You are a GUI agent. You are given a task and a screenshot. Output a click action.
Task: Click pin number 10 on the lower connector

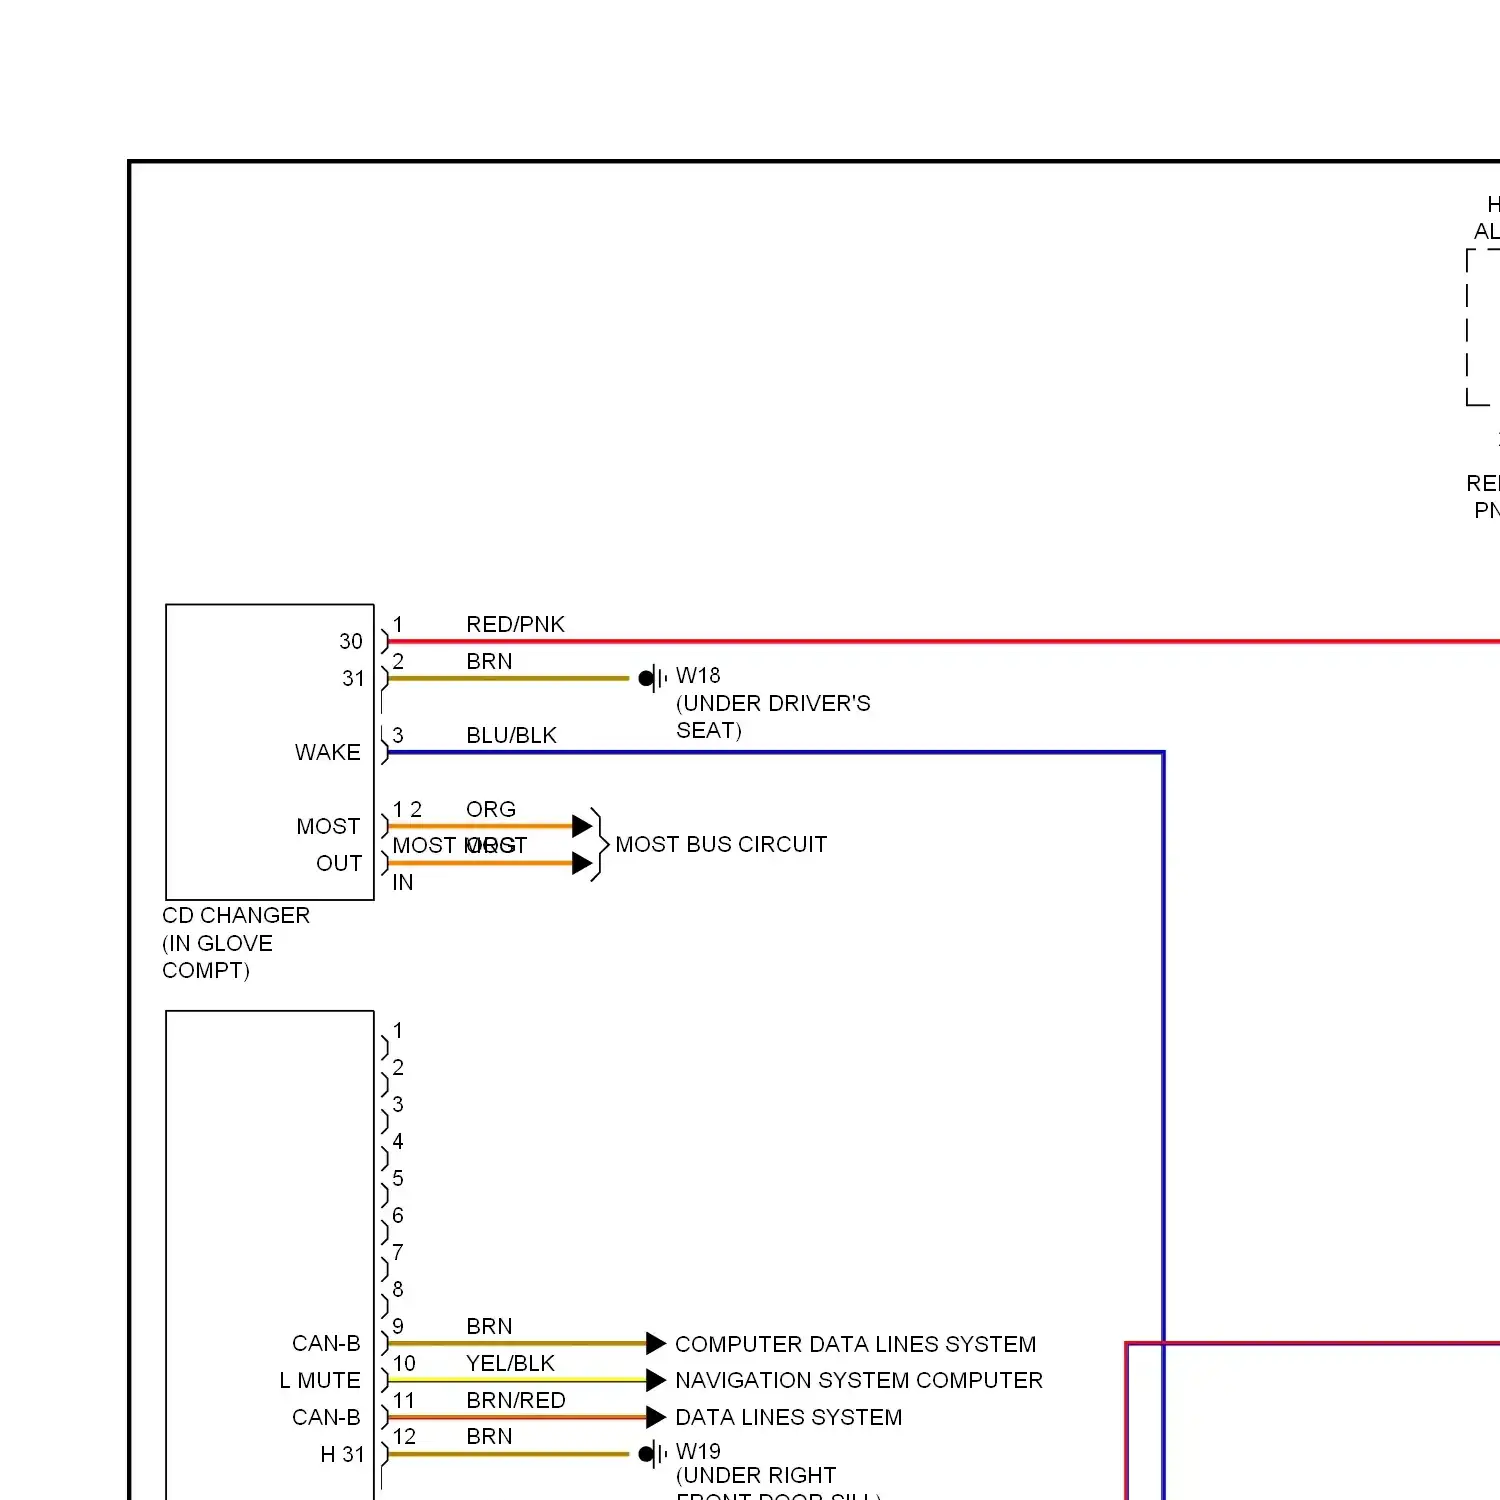pyautogui.click(x=404, y=1363)
